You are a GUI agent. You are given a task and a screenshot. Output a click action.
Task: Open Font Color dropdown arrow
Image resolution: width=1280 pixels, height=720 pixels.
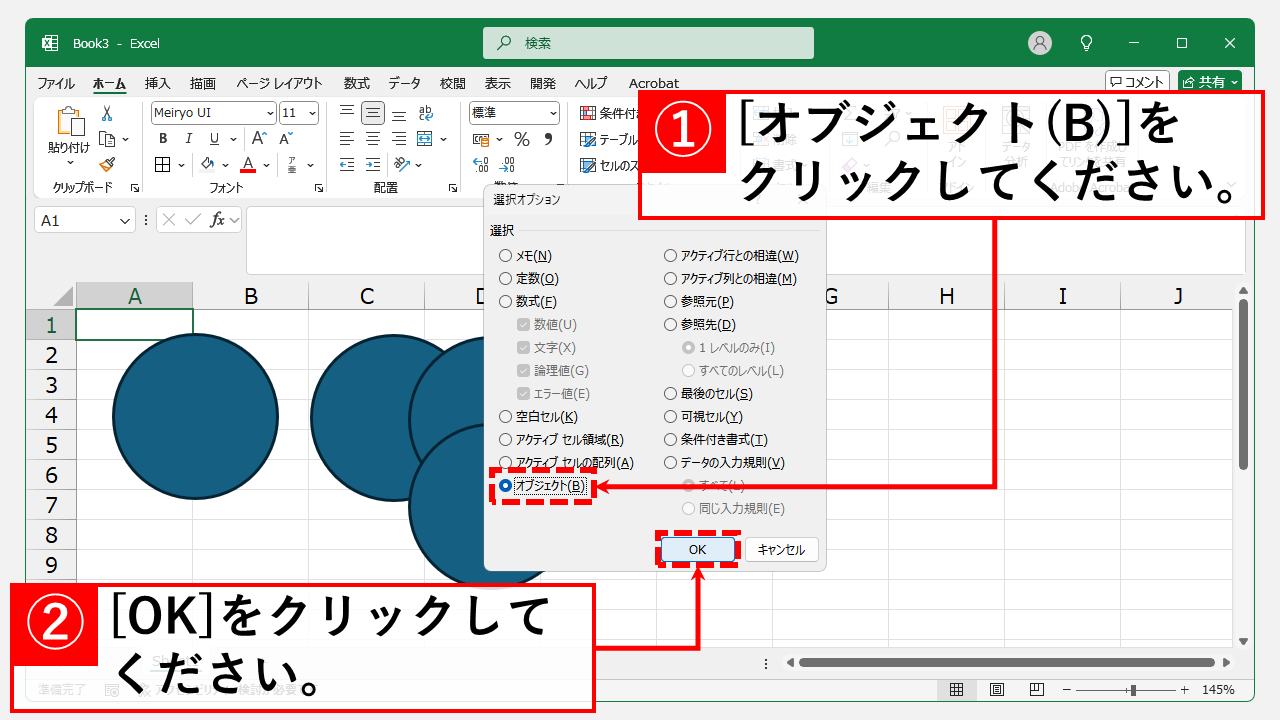266,164
